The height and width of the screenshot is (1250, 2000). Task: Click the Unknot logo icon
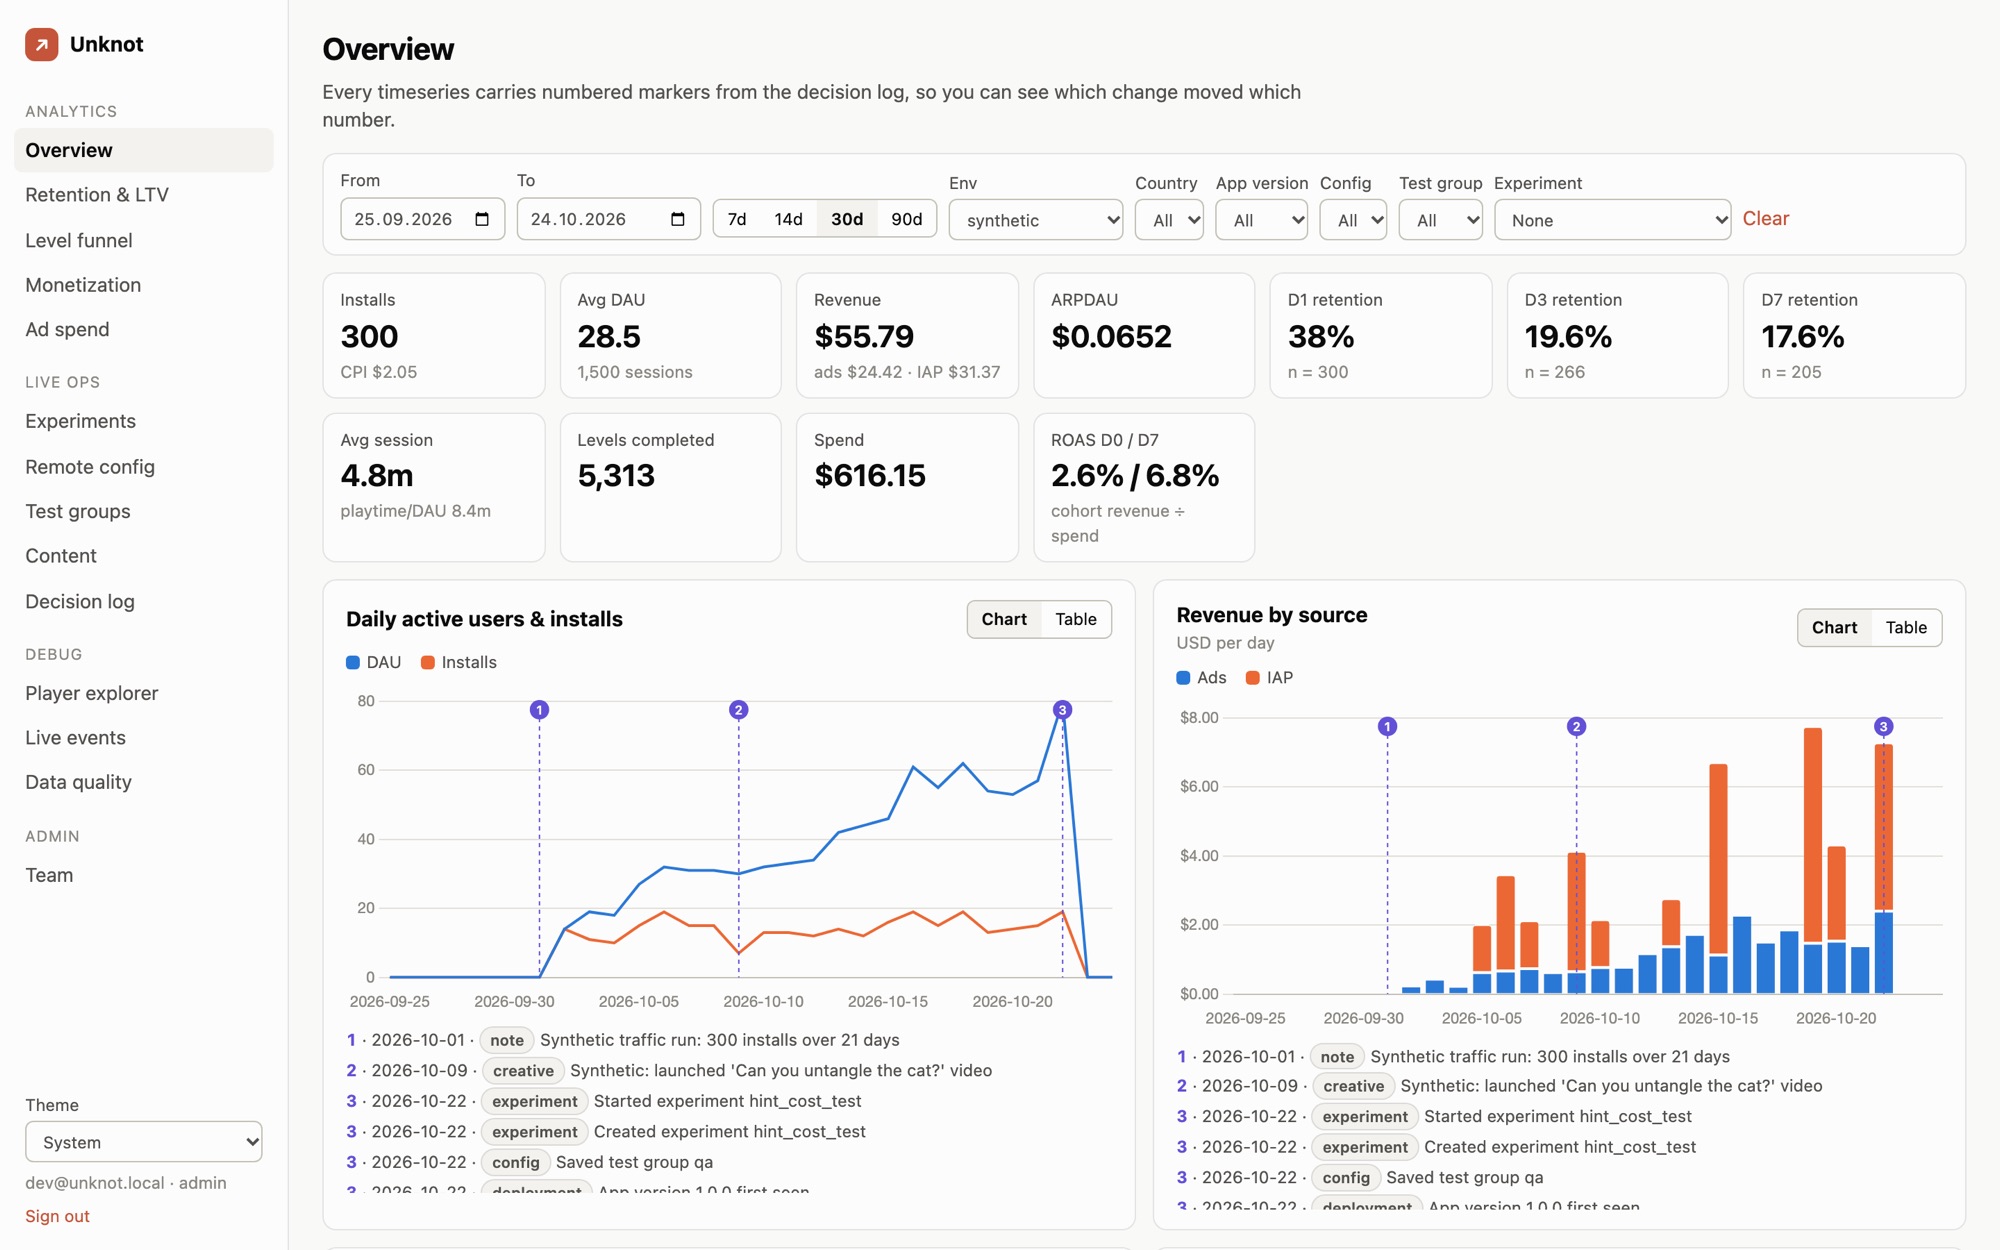click(42, 44)
